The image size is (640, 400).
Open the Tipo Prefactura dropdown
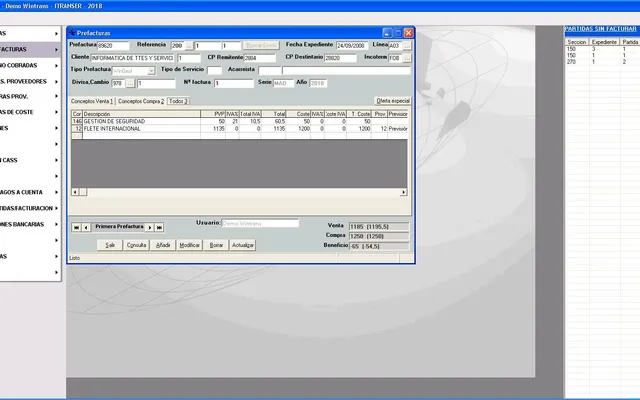(x=151, y=71)
